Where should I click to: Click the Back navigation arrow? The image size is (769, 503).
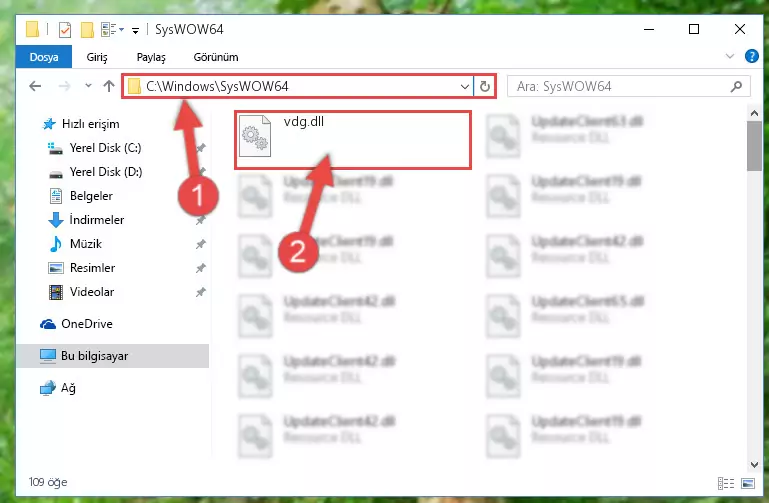tap(35, 86)
